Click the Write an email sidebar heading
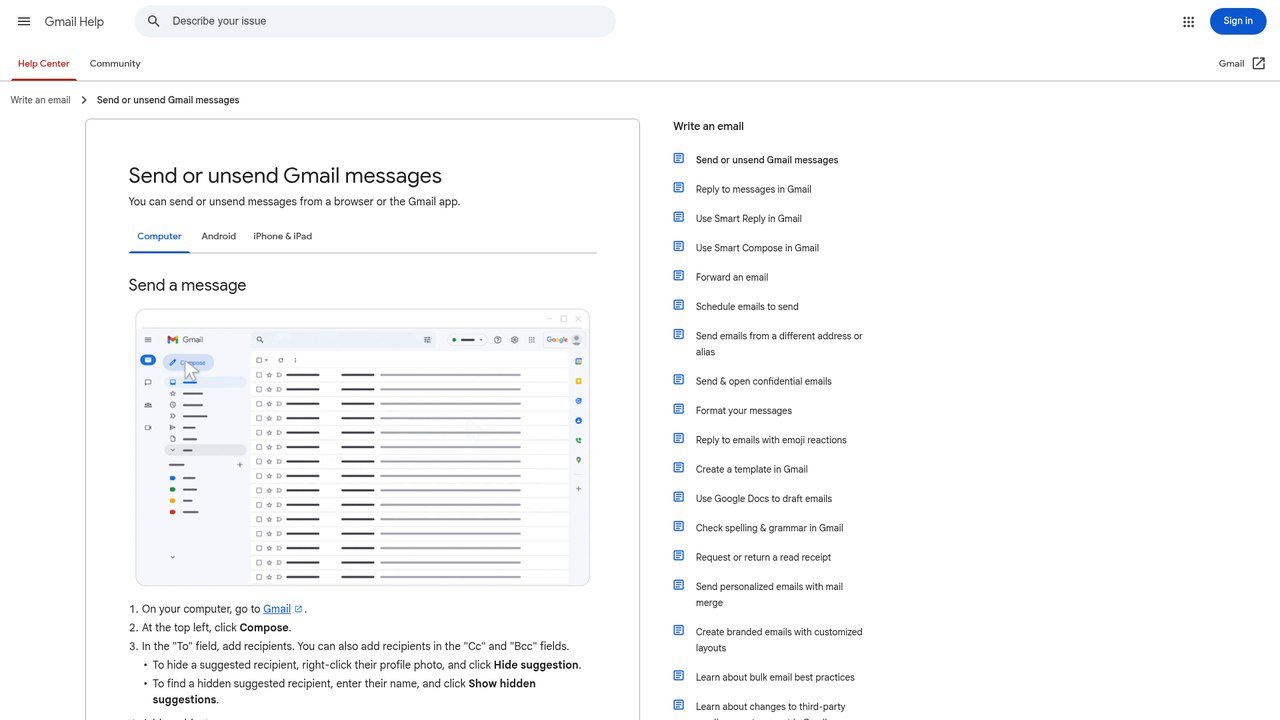1280x720 pixels. click(708, 127)
